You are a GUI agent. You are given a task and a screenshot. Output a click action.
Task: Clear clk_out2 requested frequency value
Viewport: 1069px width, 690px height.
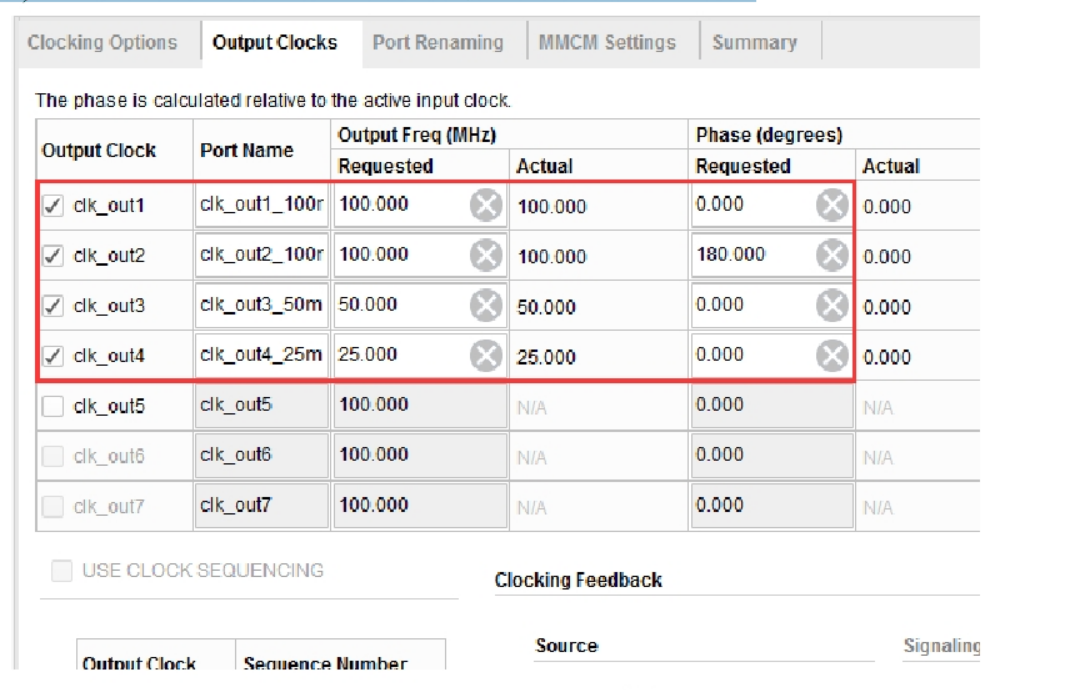coord(486,255)
